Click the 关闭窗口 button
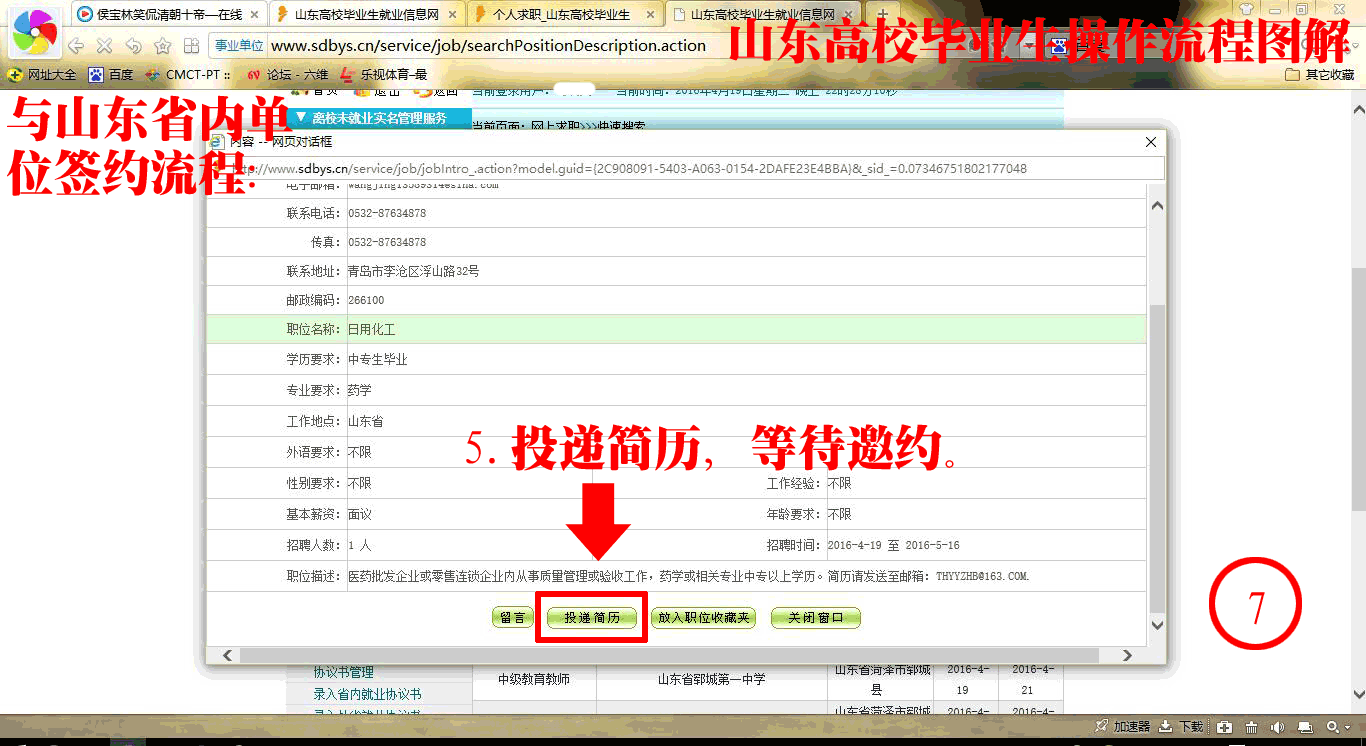This screenshot has width=1366, height=746. [x=815, y=618]
